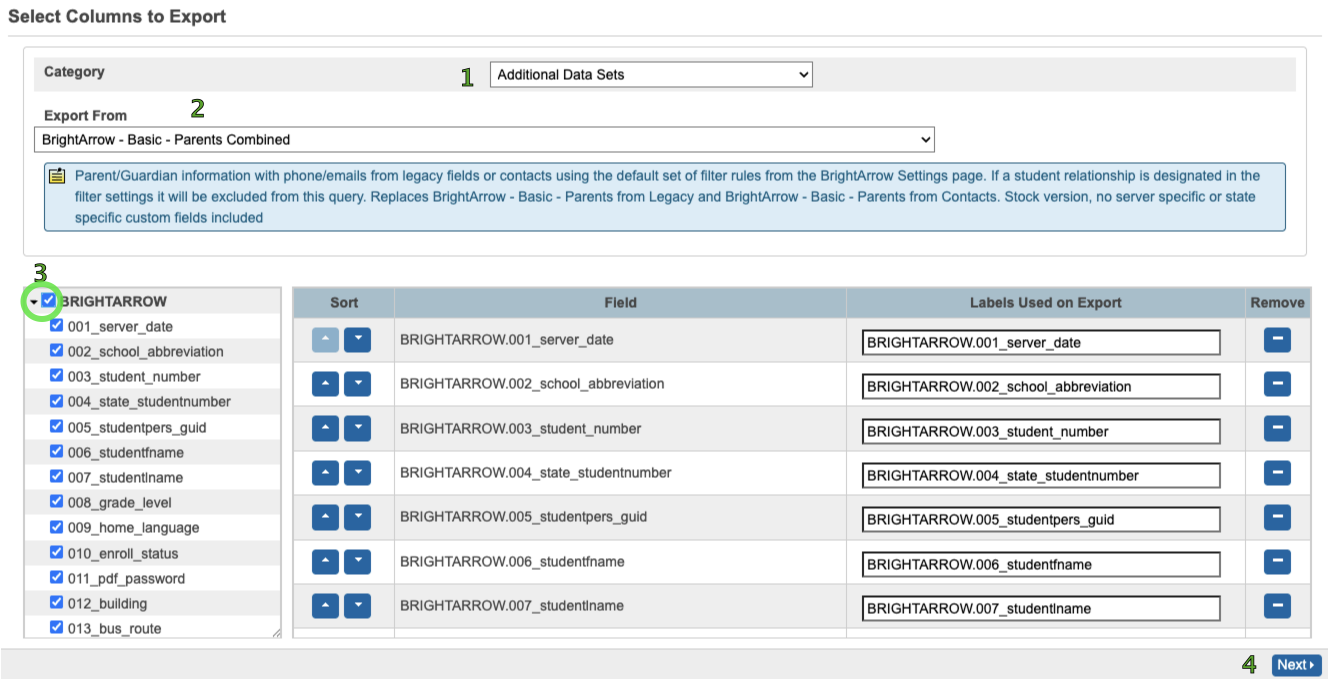Edit label for 004_state_studentnumber
Screen dimensions: 1328x679
pyautogui.click(x=1041, y=475)
